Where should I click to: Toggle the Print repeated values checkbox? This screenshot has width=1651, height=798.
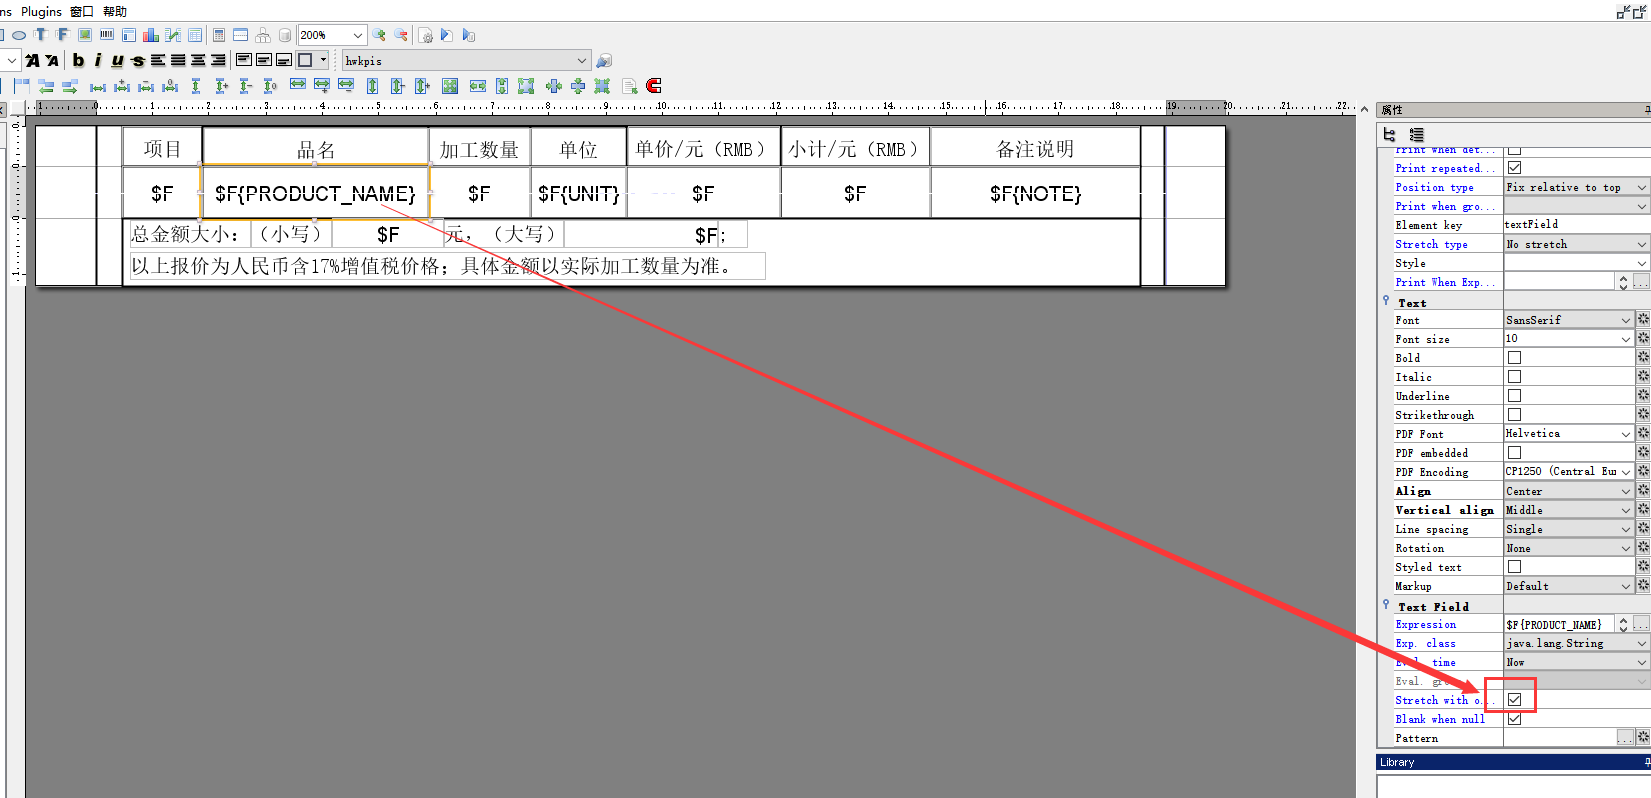coord(1514,167)
